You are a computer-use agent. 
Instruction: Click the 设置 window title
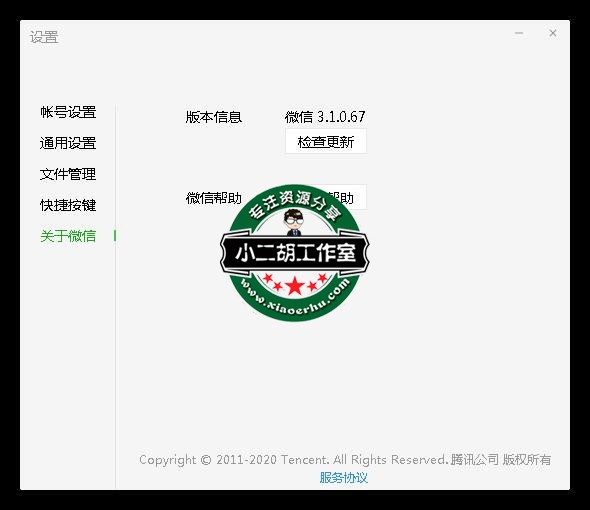(44, 37)
